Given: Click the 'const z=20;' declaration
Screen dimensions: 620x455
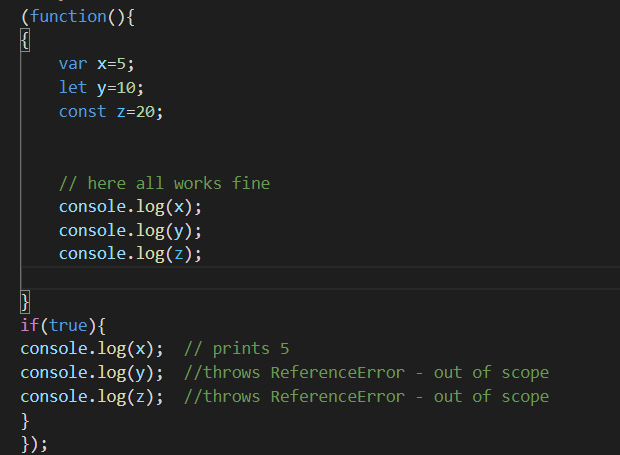Looking at the screenshot, I should pos(111,112).
